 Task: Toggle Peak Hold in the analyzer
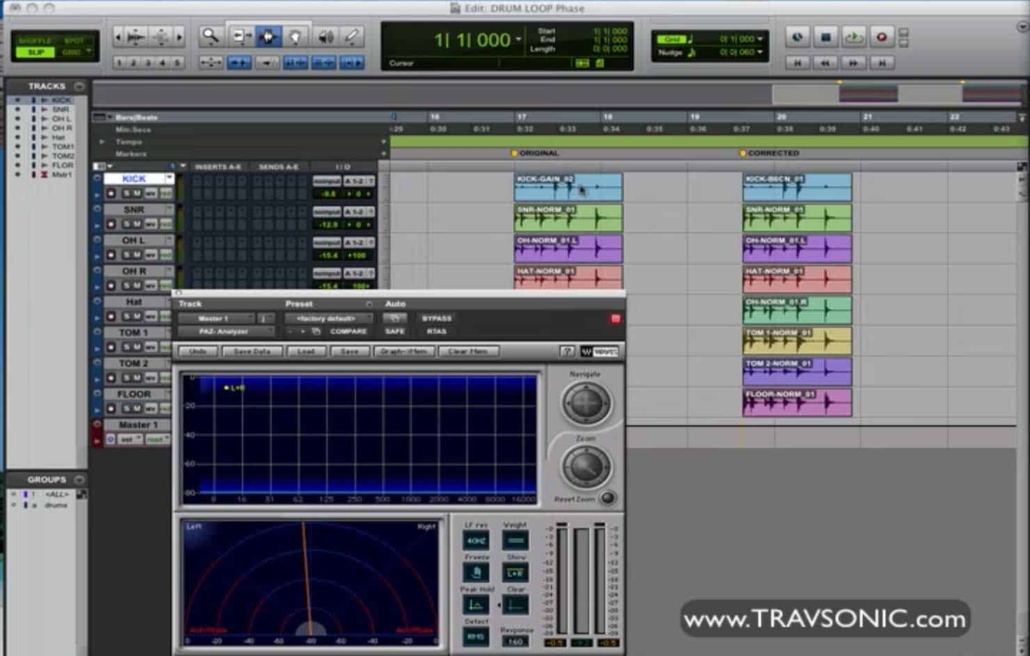[x=475, y=605]
